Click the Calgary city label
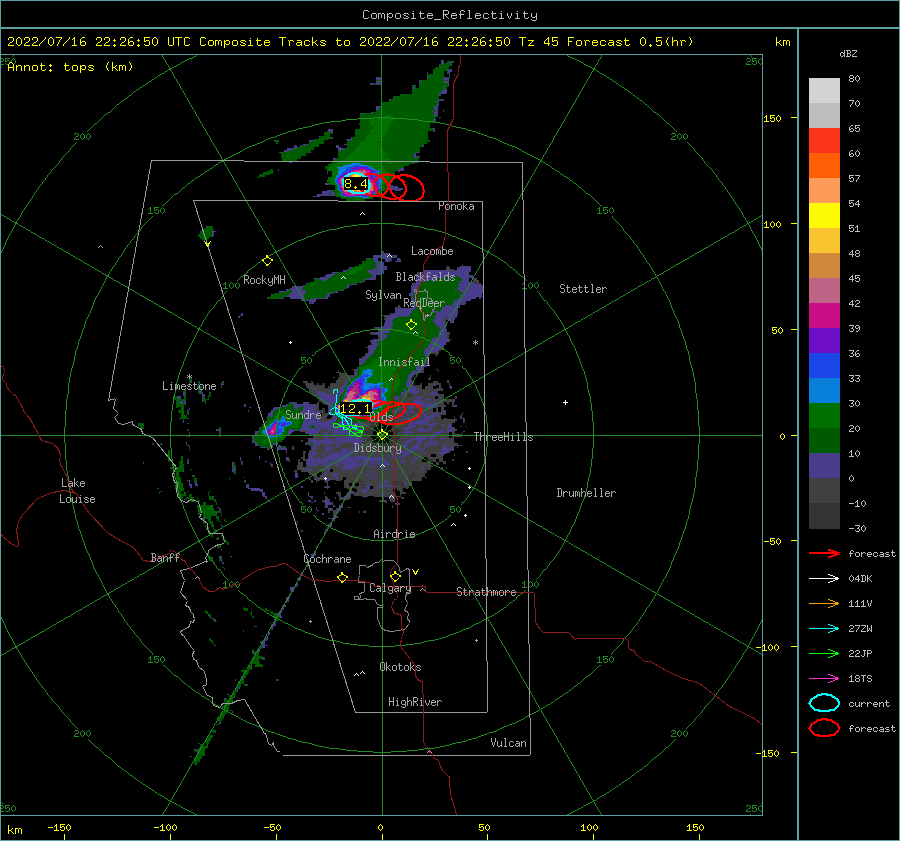This screenshot has width=900, height=841. [x=390, y=588]
